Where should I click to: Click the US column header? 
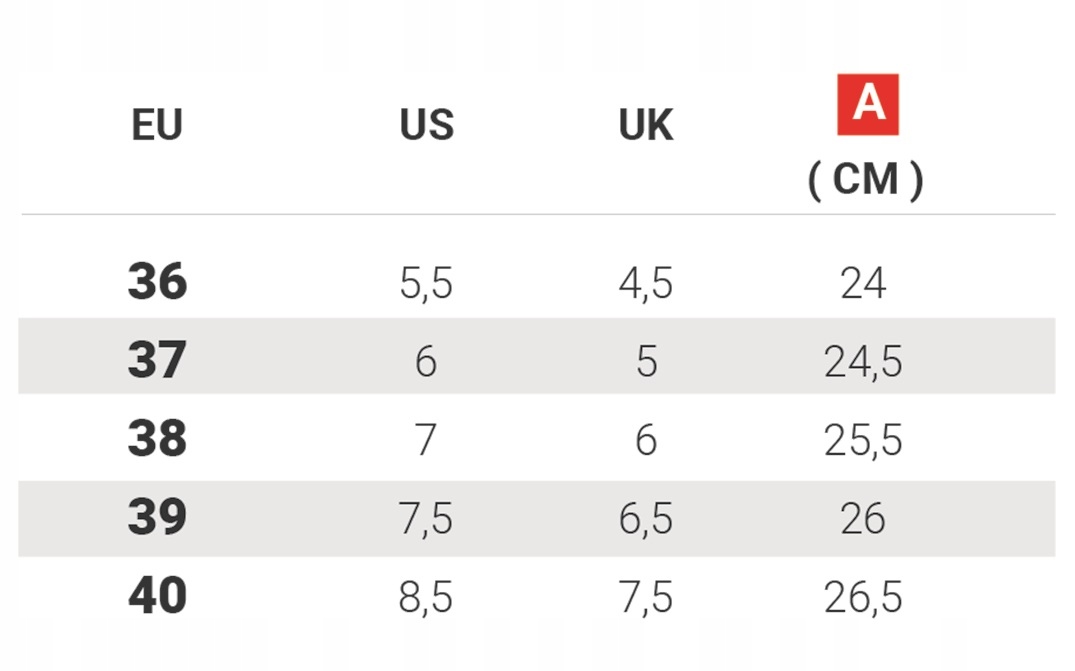point(427,126)
